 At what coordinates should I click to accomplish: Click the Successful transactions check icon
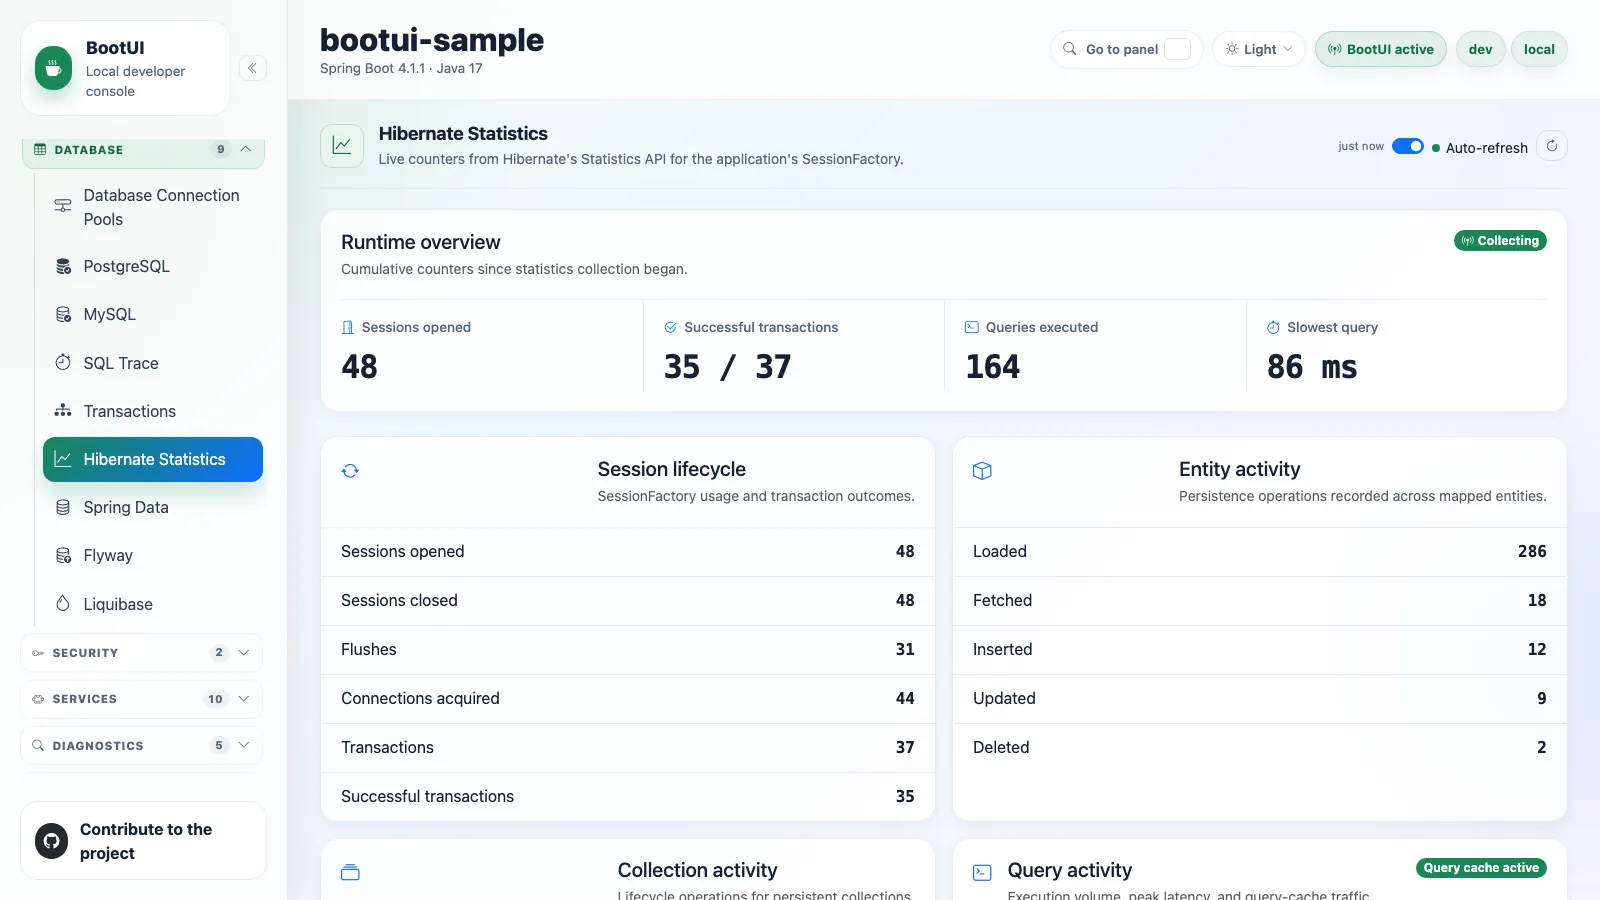point(670,327)
